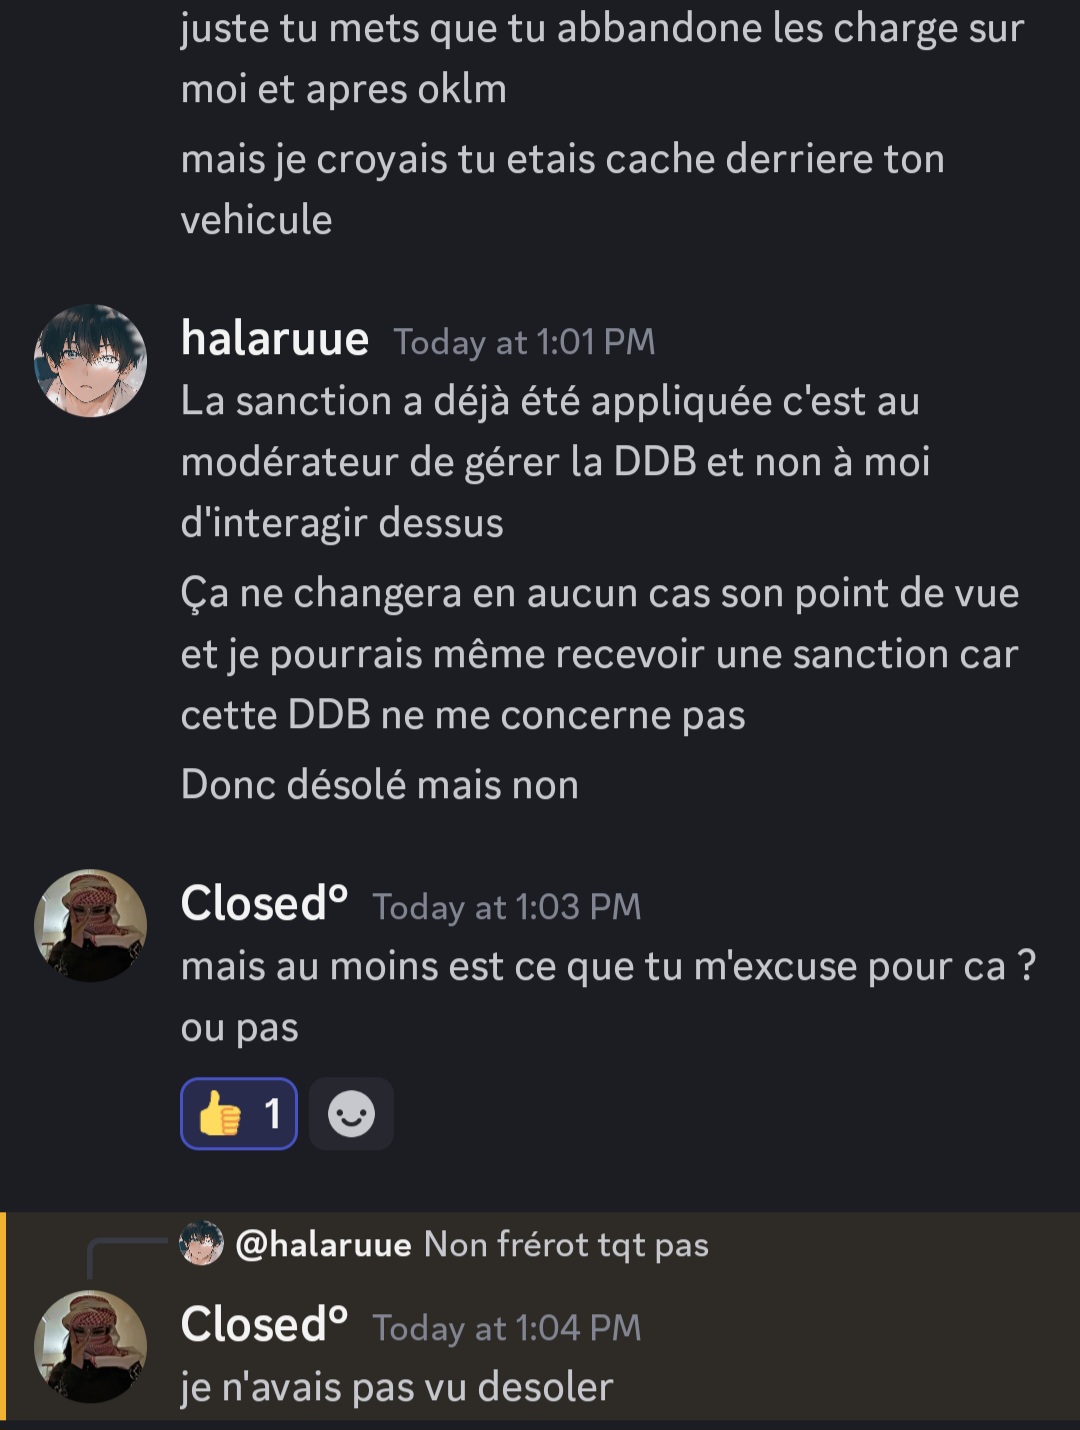
Task: Open Closed° username at 1:03 PM
Action: pos(264,904)
